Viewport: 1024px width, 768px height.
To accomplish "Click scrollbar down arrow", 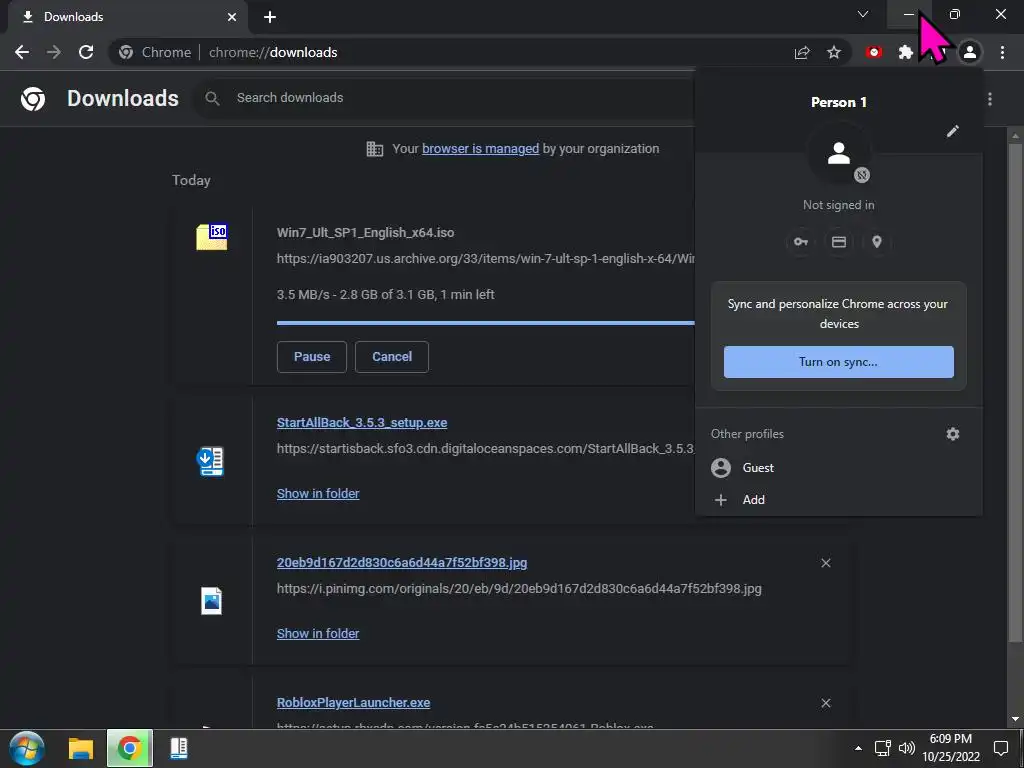I will 1015,720.
